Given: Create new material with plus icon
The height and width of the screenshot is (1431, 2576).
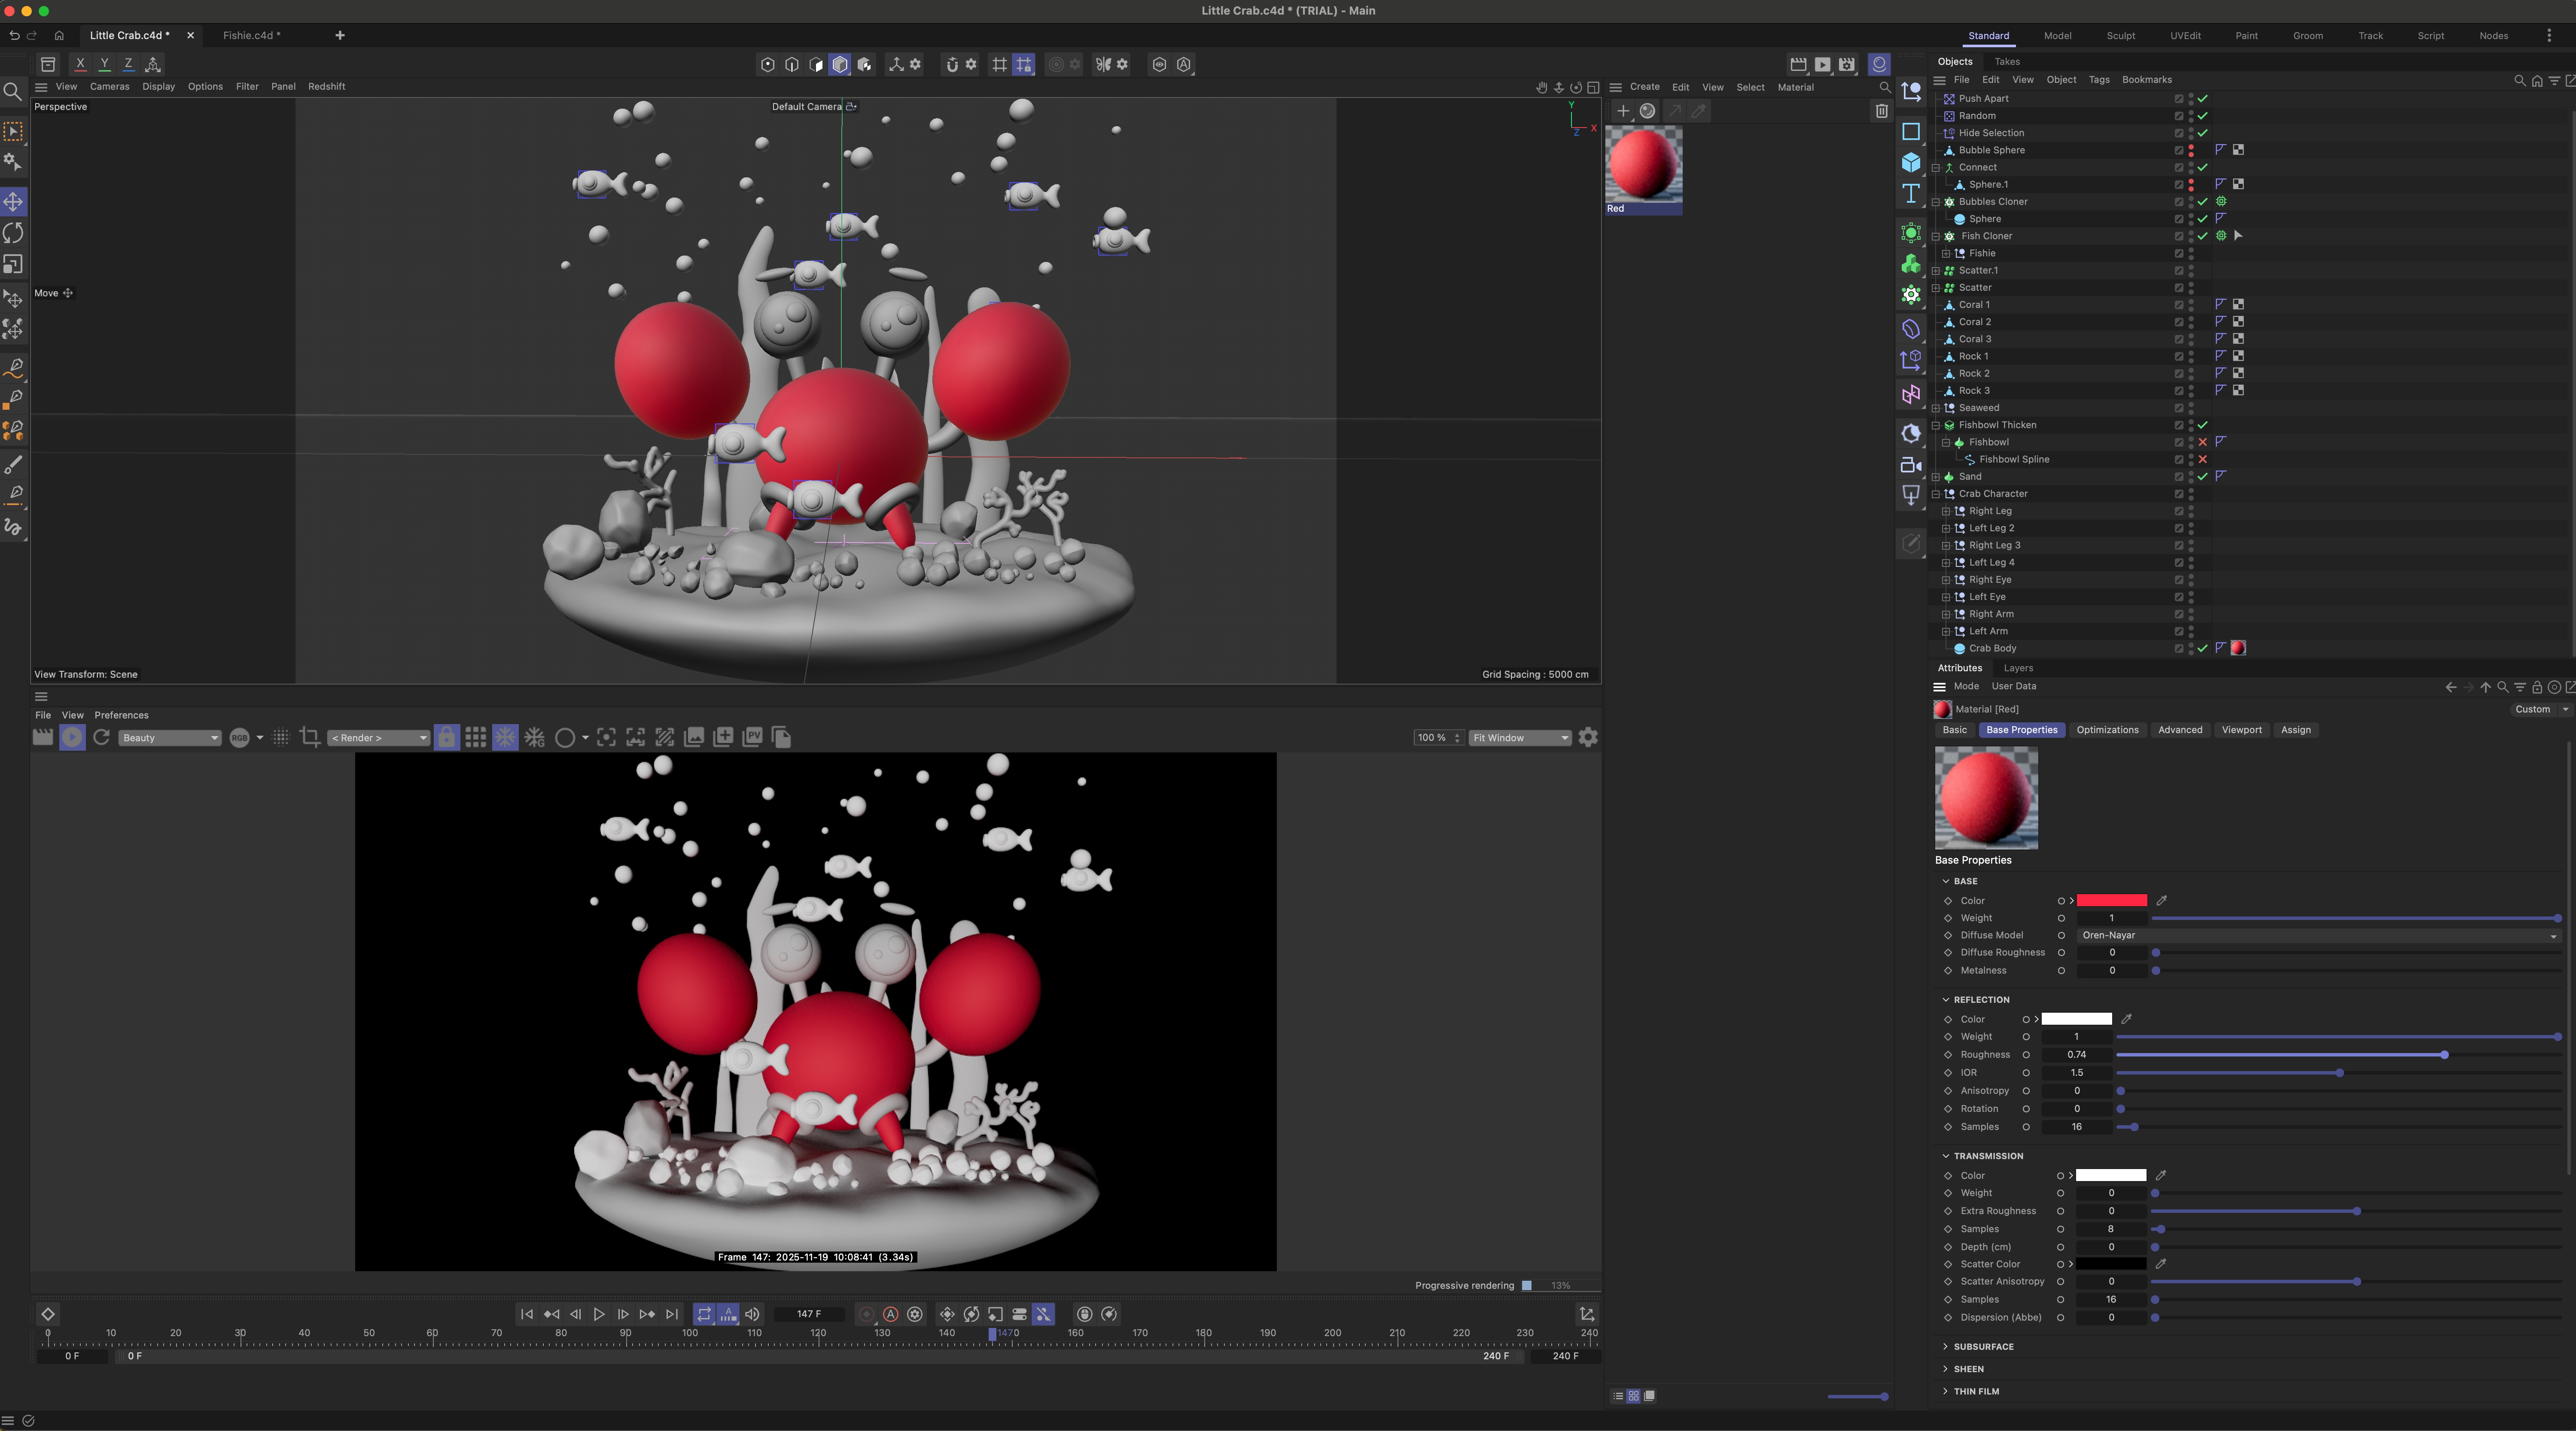Looking at the screenshot, I should click(x=1623, y=111).
